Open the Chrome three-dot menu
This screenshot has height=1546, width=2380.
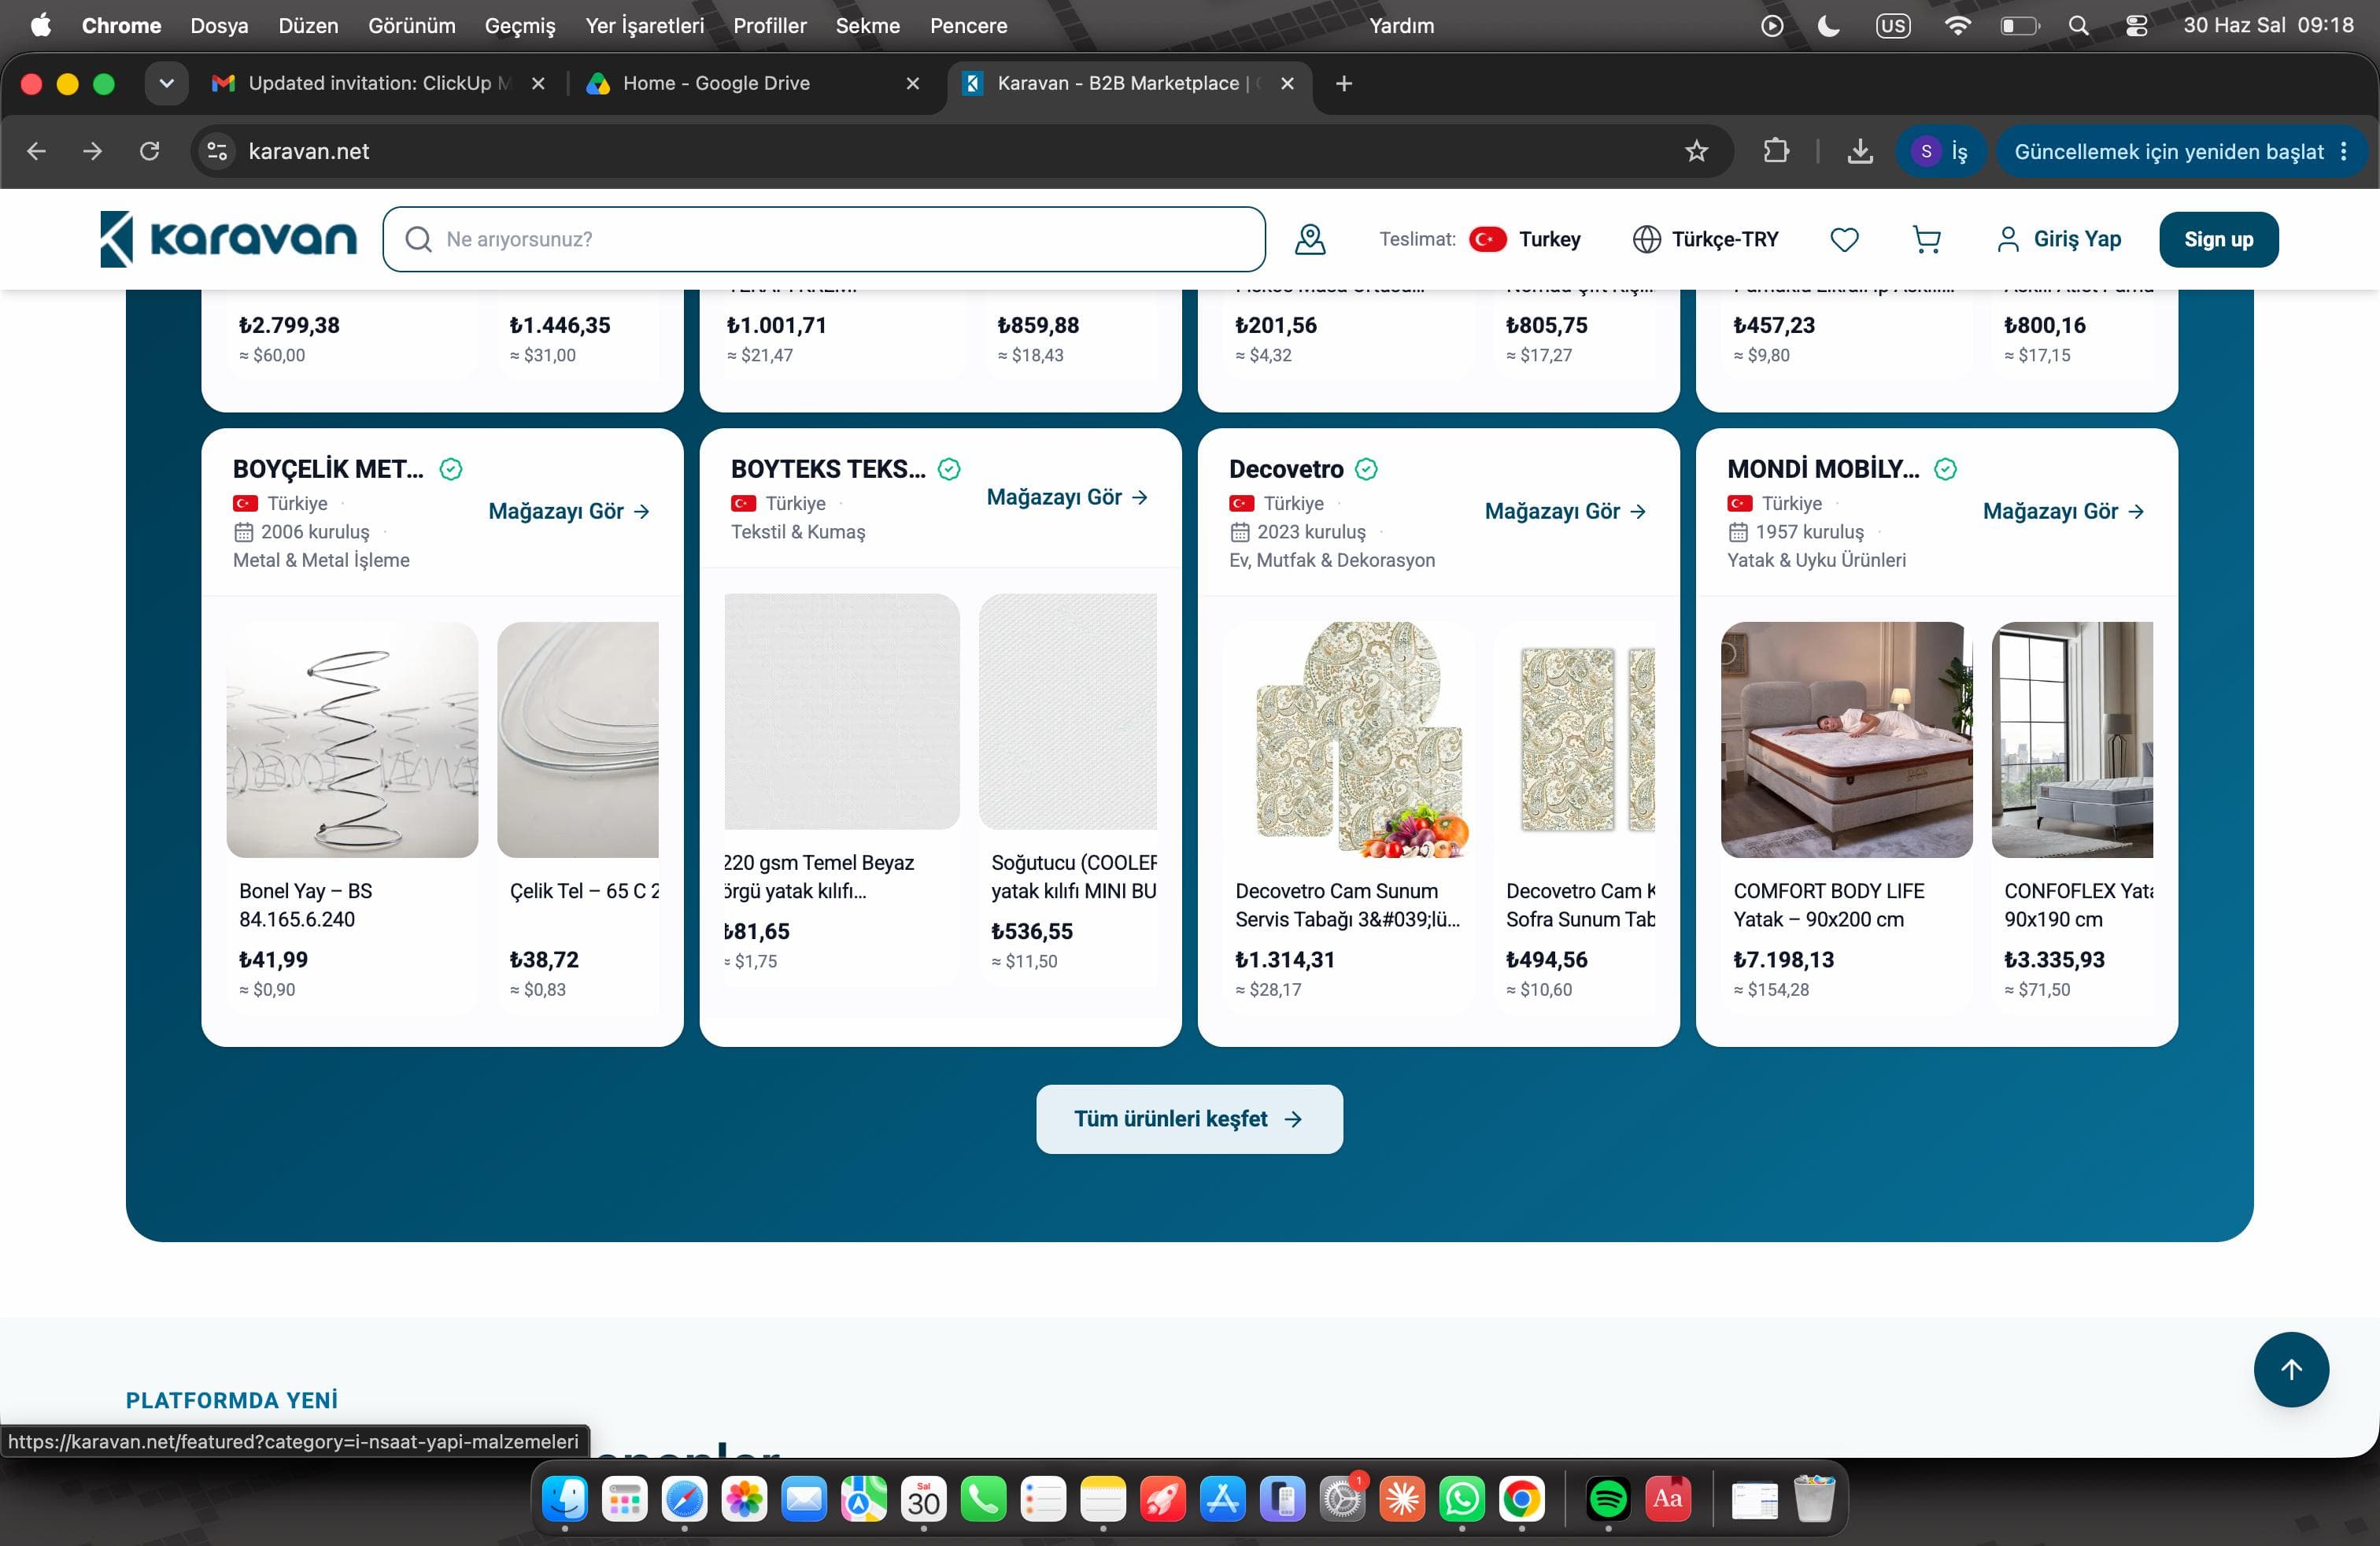point(2343,151)
